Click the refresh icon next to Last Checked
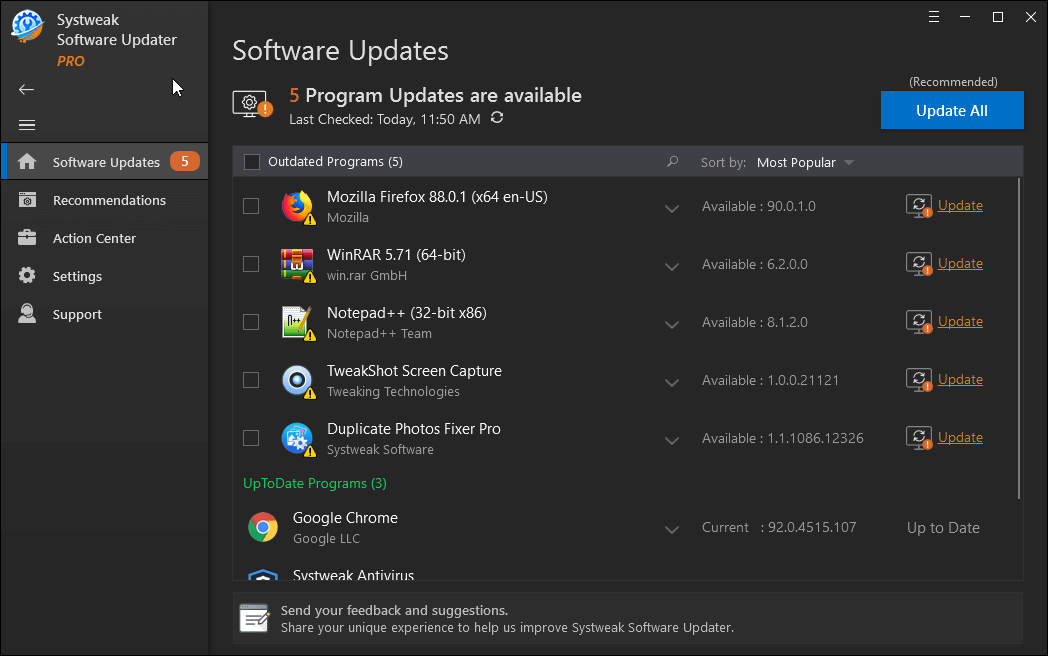The width and height of the screenshot is (1048, 656). 497,116
